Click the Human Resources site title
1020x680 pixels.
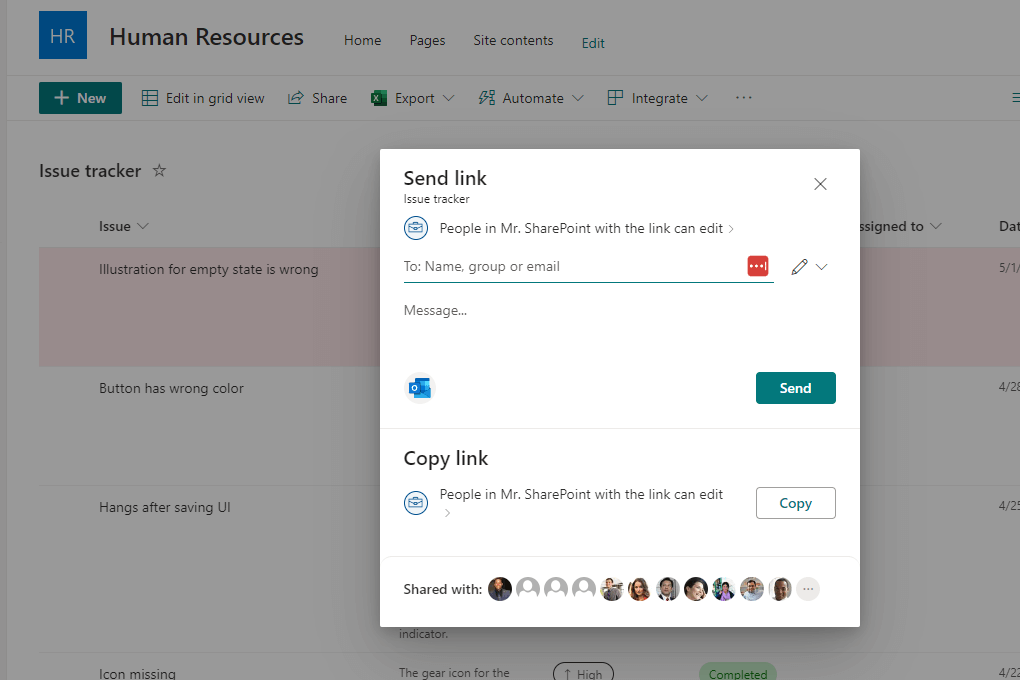tap(206, 37)
